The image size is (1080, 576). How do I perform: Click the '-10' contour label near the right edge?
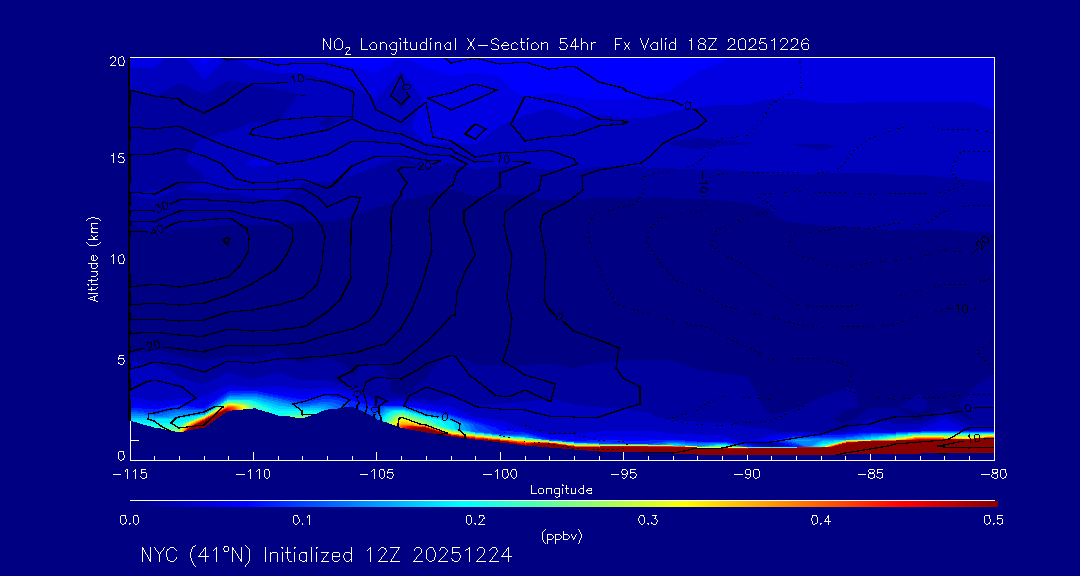pos(957,309)
